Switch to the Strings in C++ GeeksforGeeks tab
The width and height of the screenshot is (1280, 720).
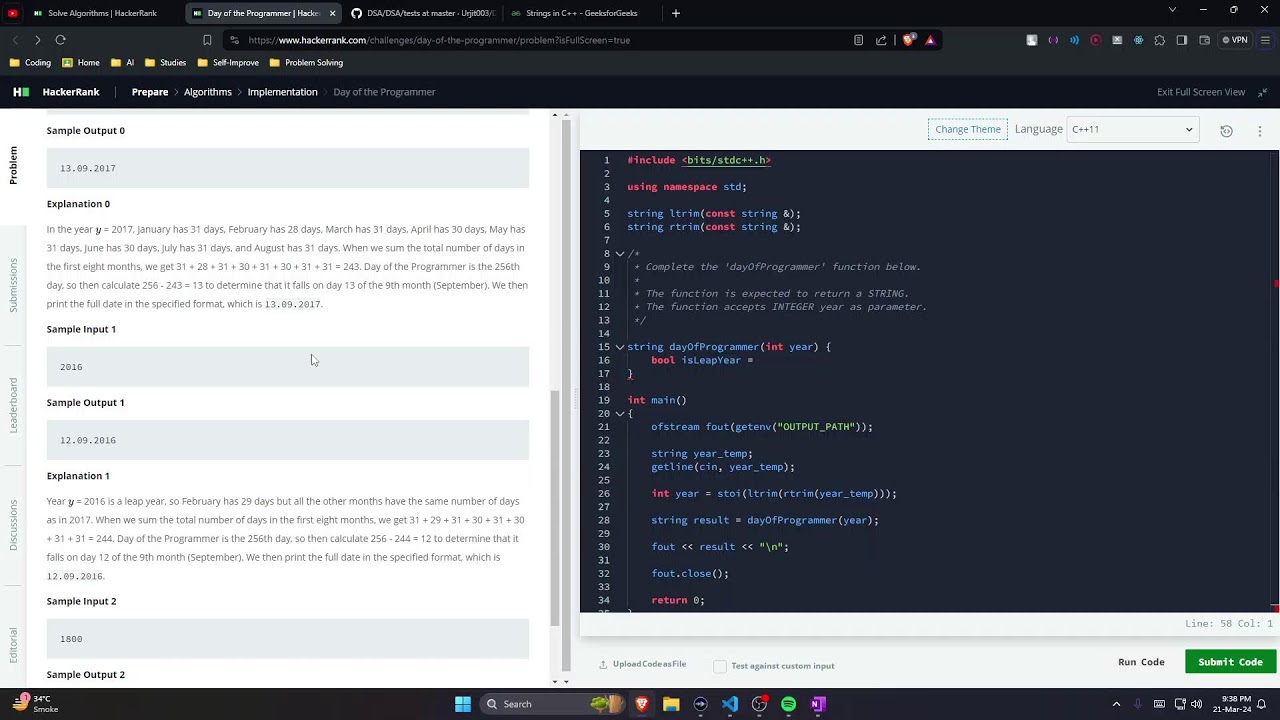[581, 13]
